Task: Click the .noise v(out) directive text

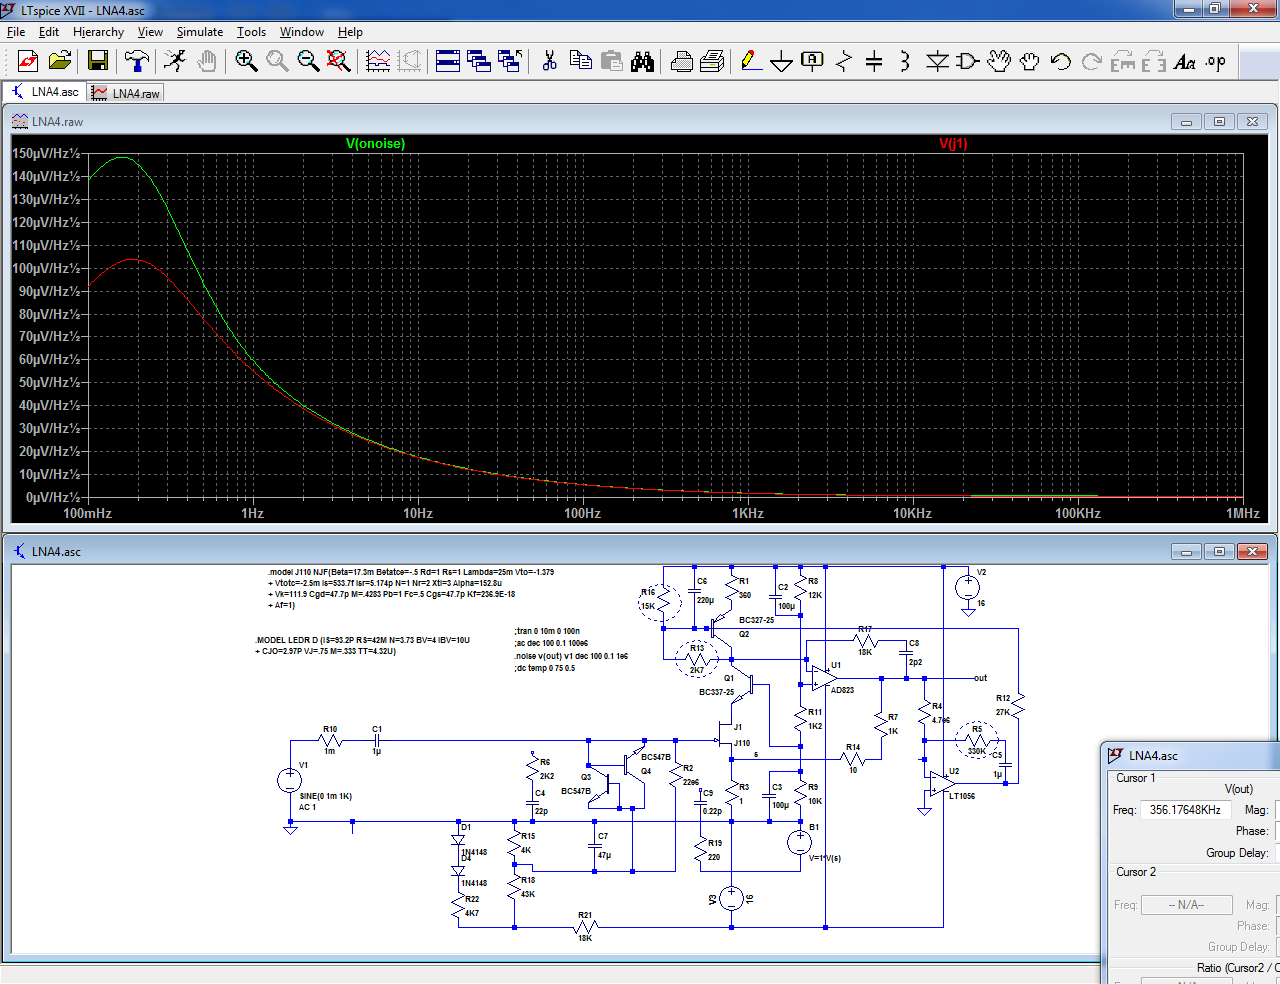Action: pyautogui.click(x=571, y=656)
